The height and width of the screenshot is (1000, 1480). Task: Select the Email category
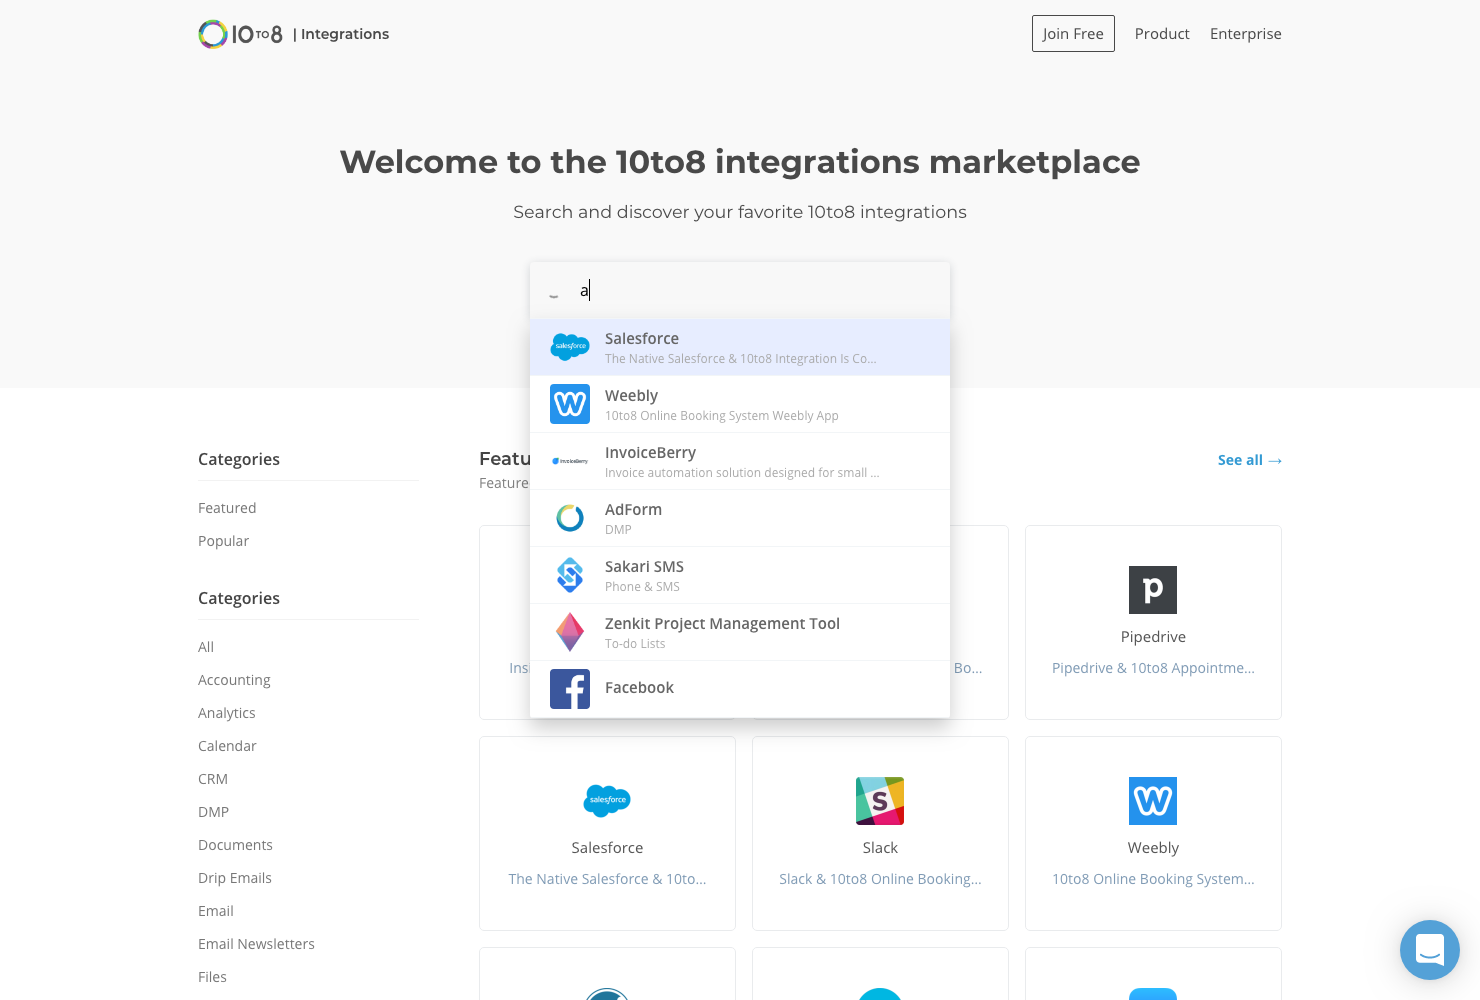[x=216, y=911]
